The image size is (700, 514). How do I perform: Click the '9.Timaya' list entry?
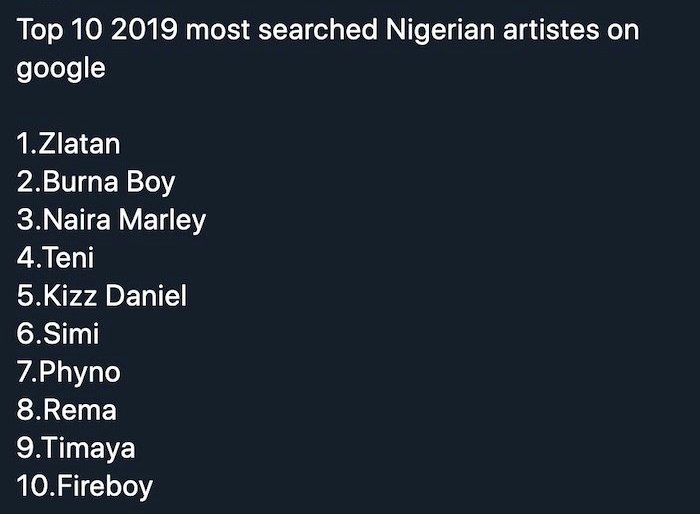point(76,449)
